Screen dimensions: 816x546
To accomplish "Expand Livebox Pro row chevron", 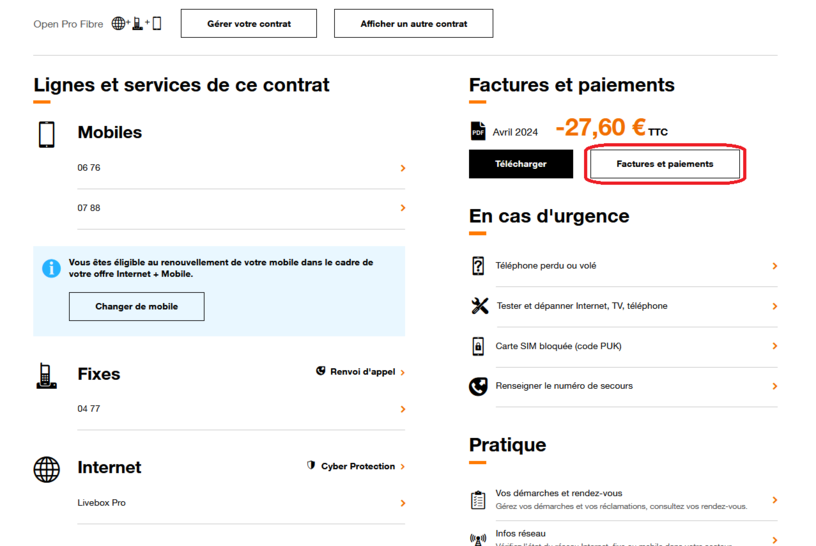I will click(x=403, y=503).
